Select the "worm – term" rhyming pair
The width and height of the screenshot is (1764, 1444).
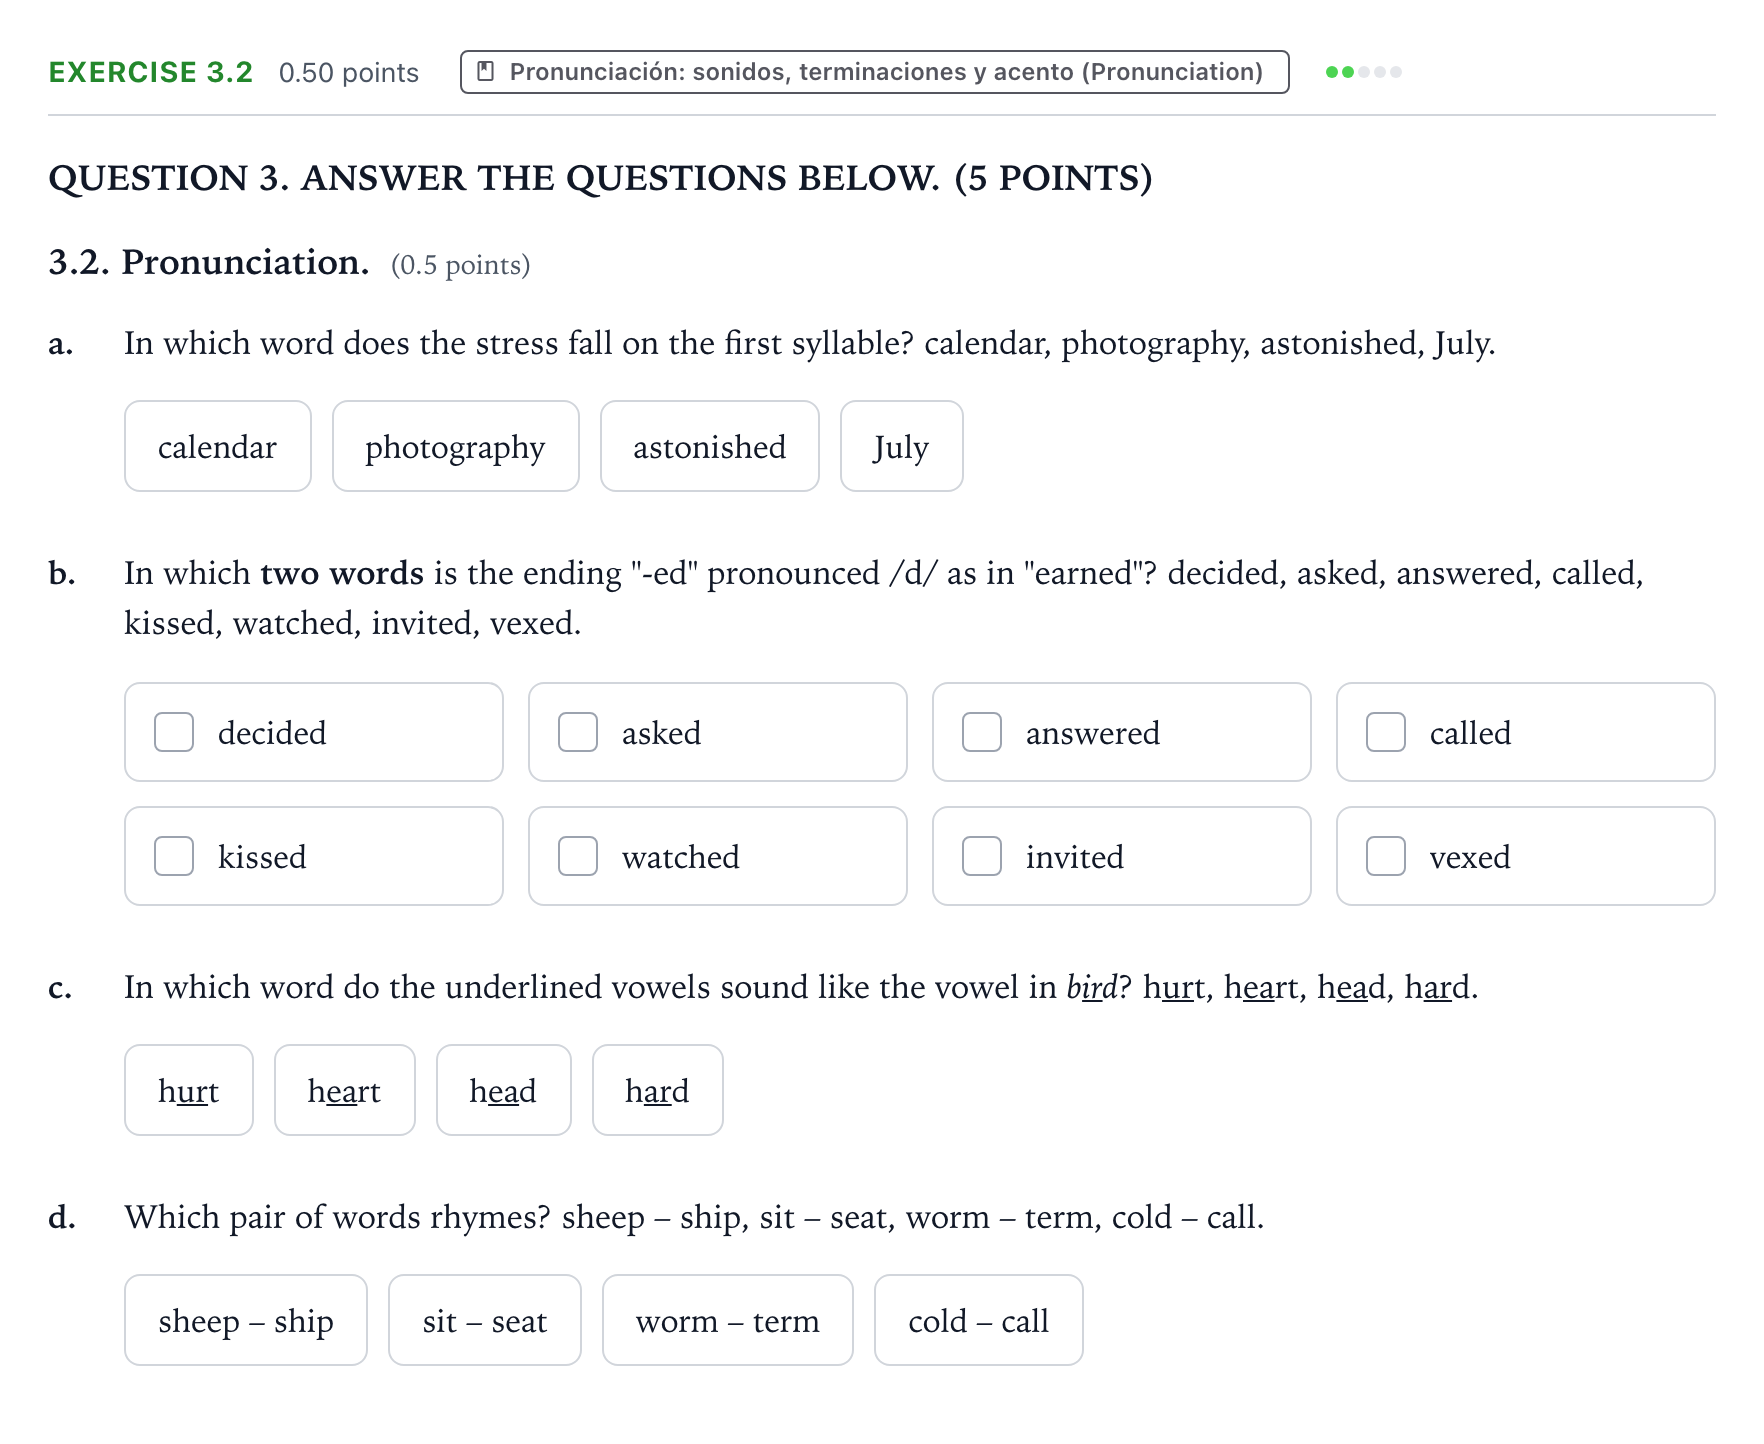click(728, 1320)
